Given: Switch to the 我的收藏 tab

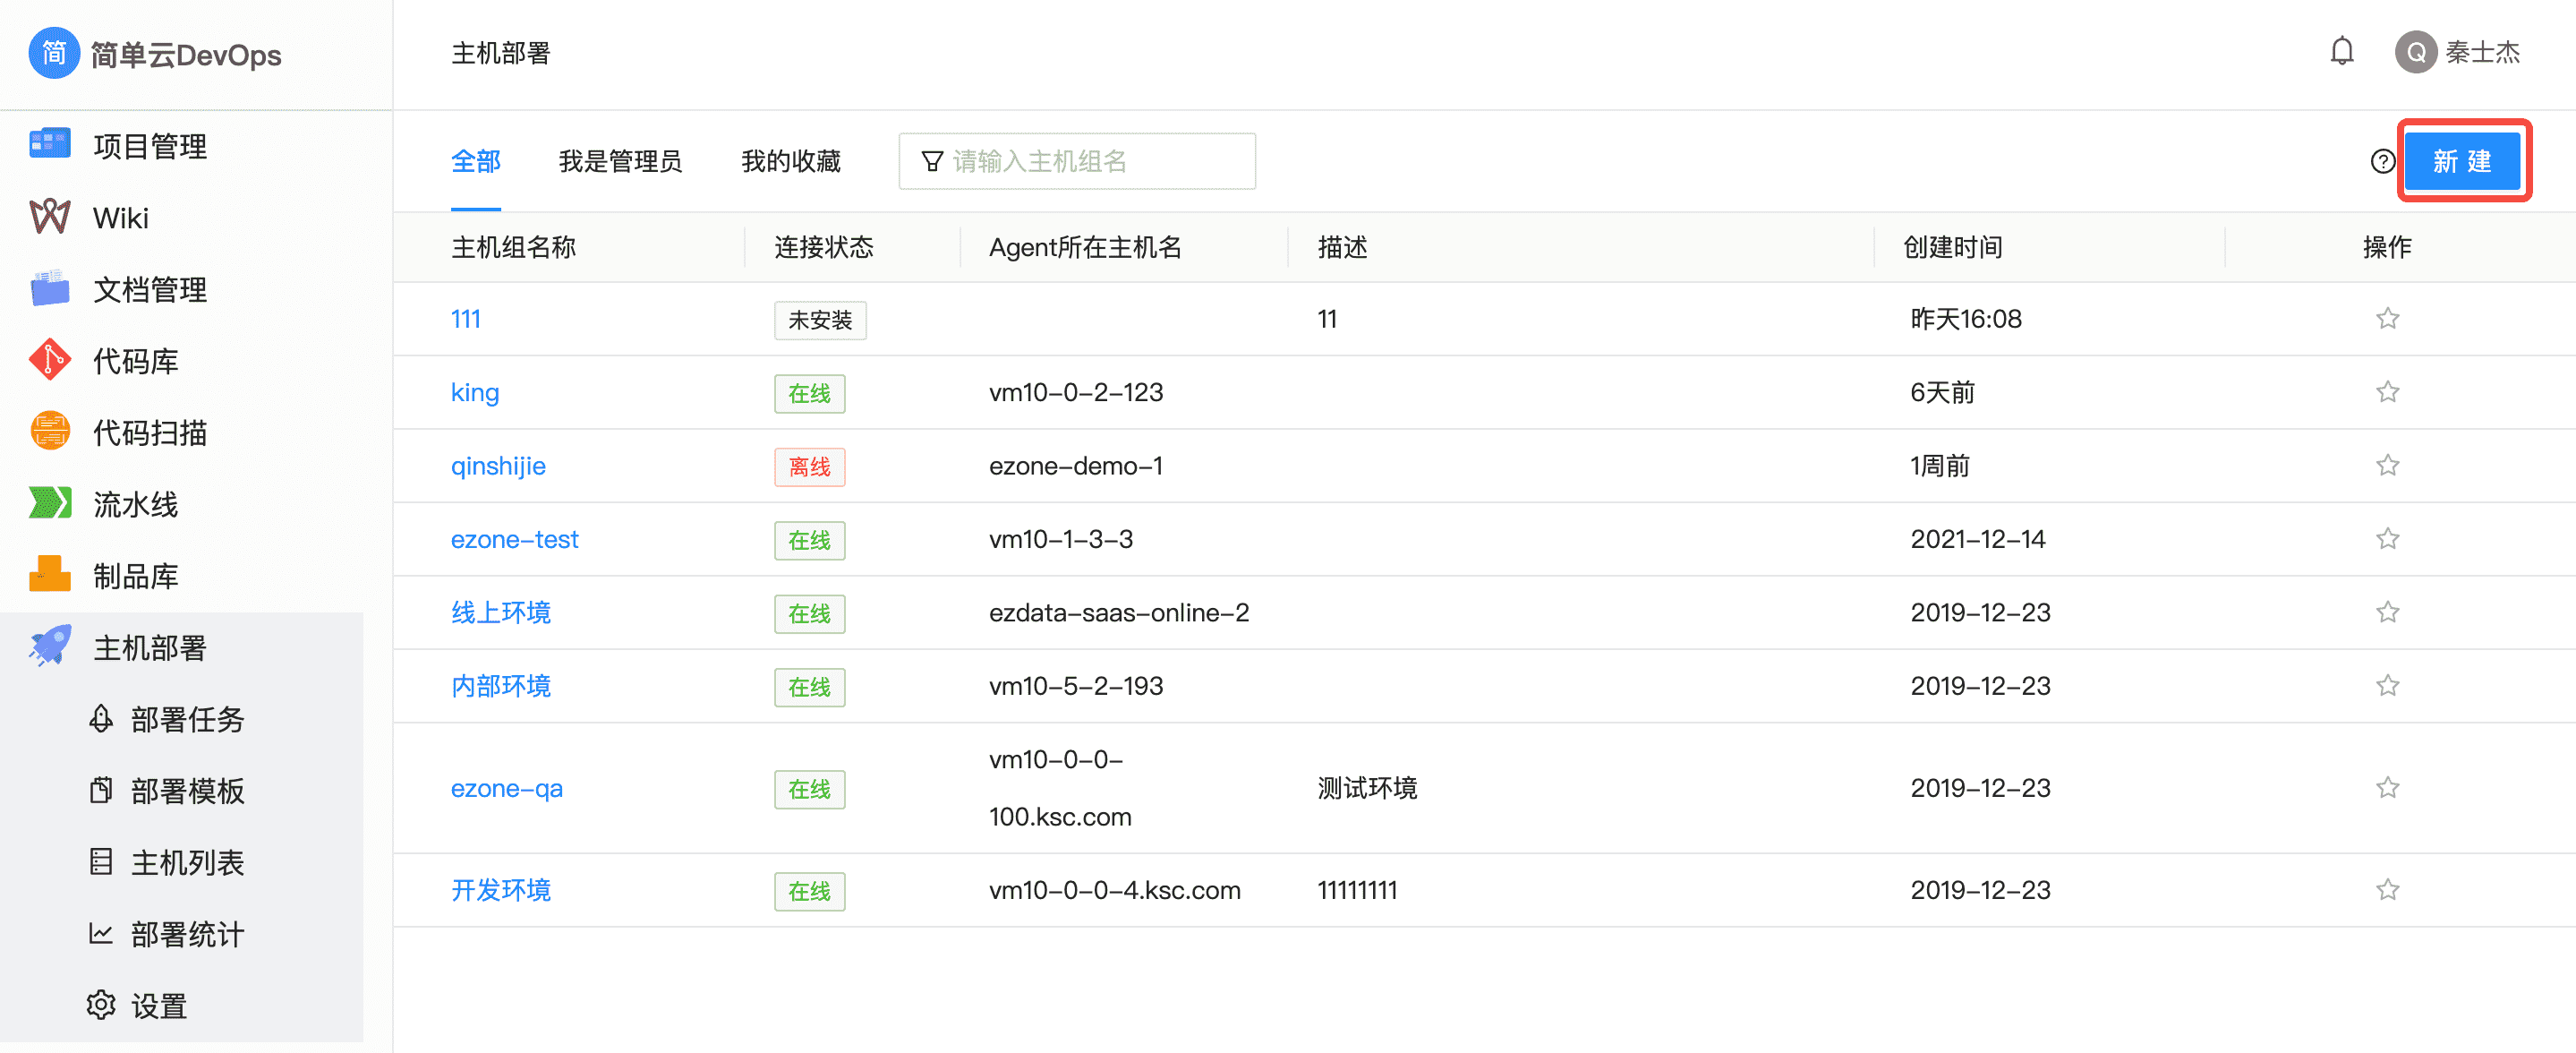Looking at the screenshot, I should pyautogui.click(x=790, y=161).
